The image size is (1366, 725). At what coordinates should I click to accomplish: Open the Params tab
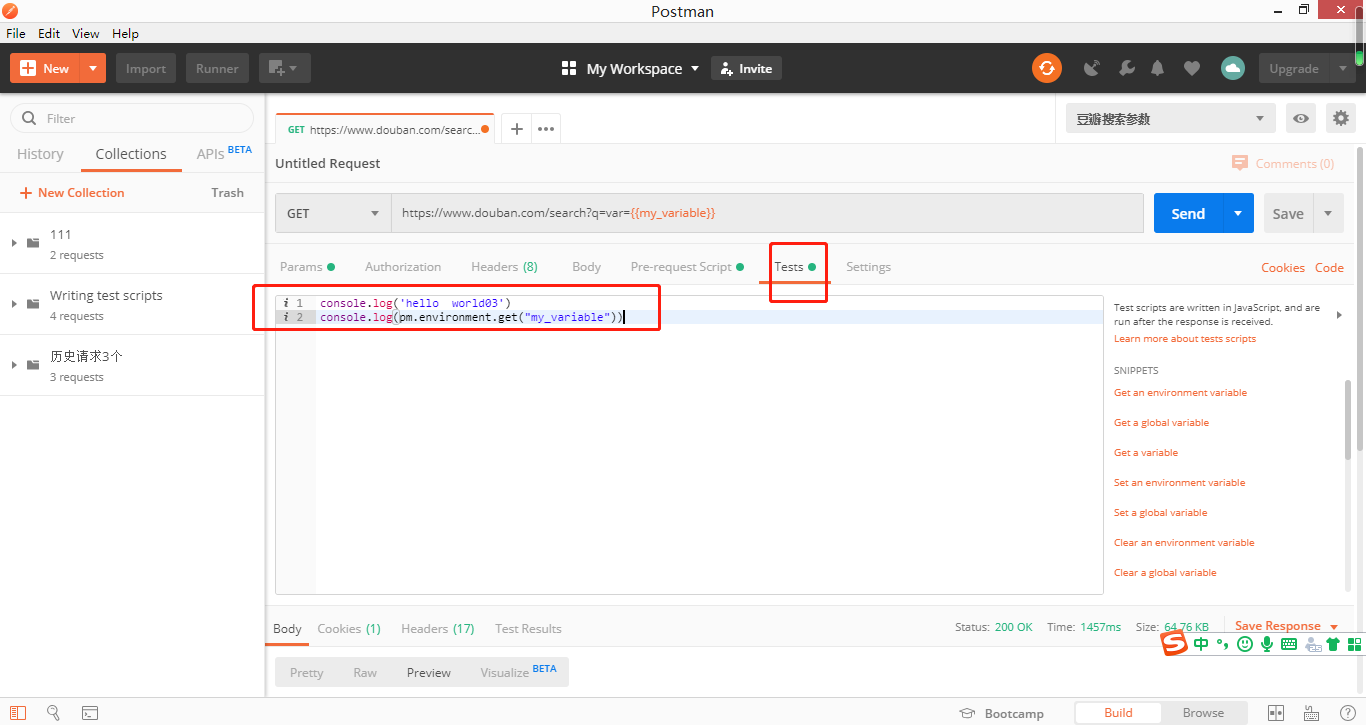(307, 267)
